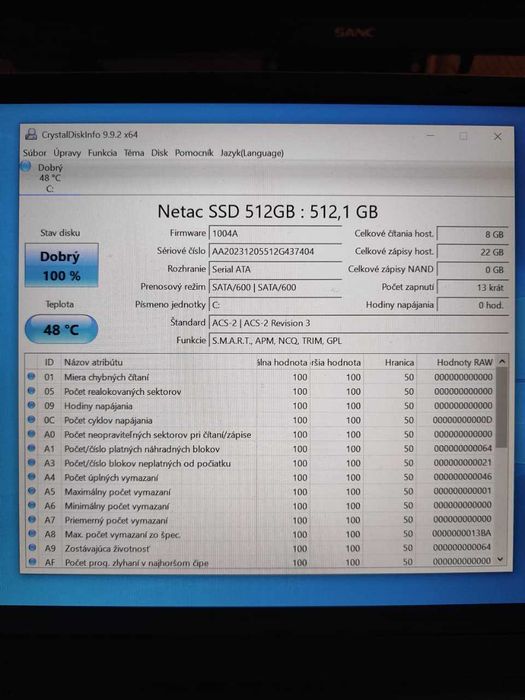525x700 pixels.
Task: Click the 8 GB total host reads field
Action: point(472,234)
